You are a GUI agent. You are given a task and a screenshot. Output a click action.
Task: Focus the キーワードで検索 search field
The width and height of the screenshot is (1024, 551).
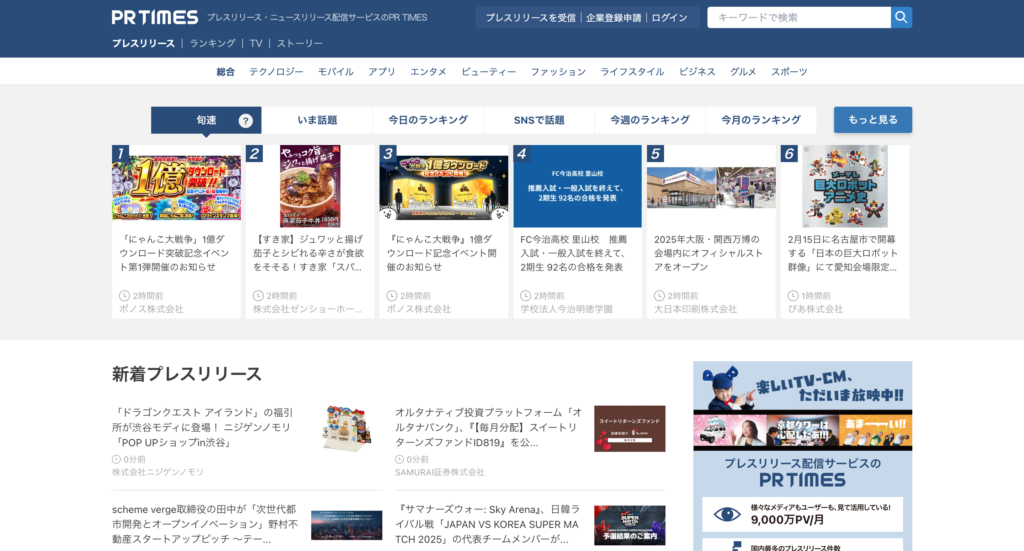tap(799, 18)
